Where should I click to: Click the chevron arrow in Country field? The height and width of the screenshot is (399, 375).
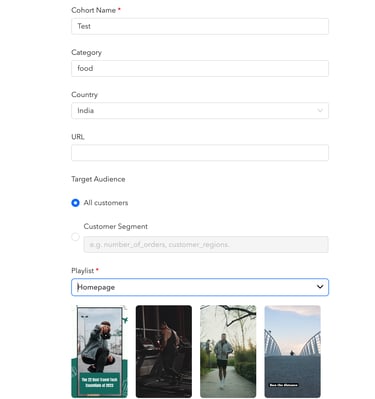click(x=320, y=111)
